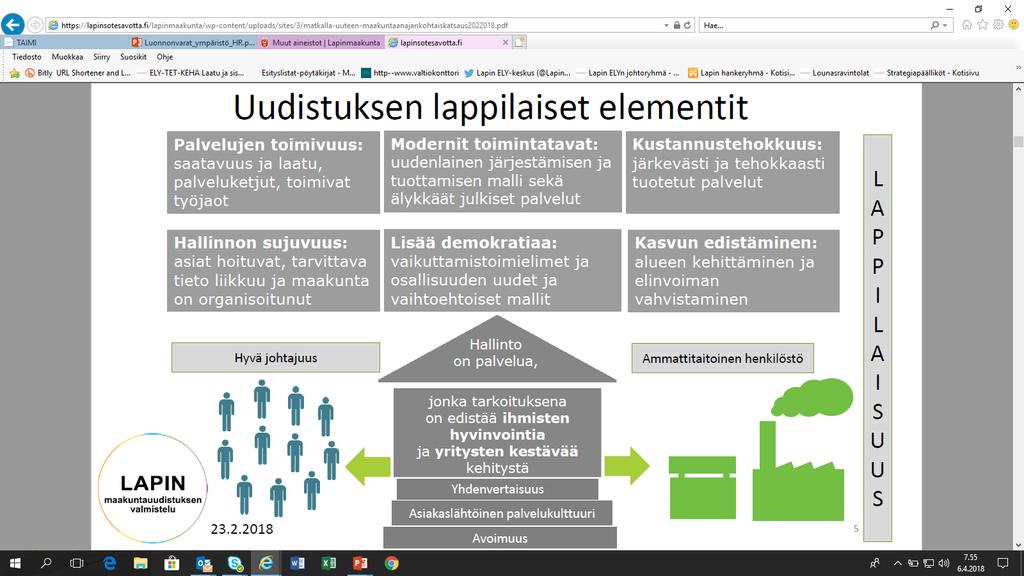Show hidden system tray icons

[897, 563]
